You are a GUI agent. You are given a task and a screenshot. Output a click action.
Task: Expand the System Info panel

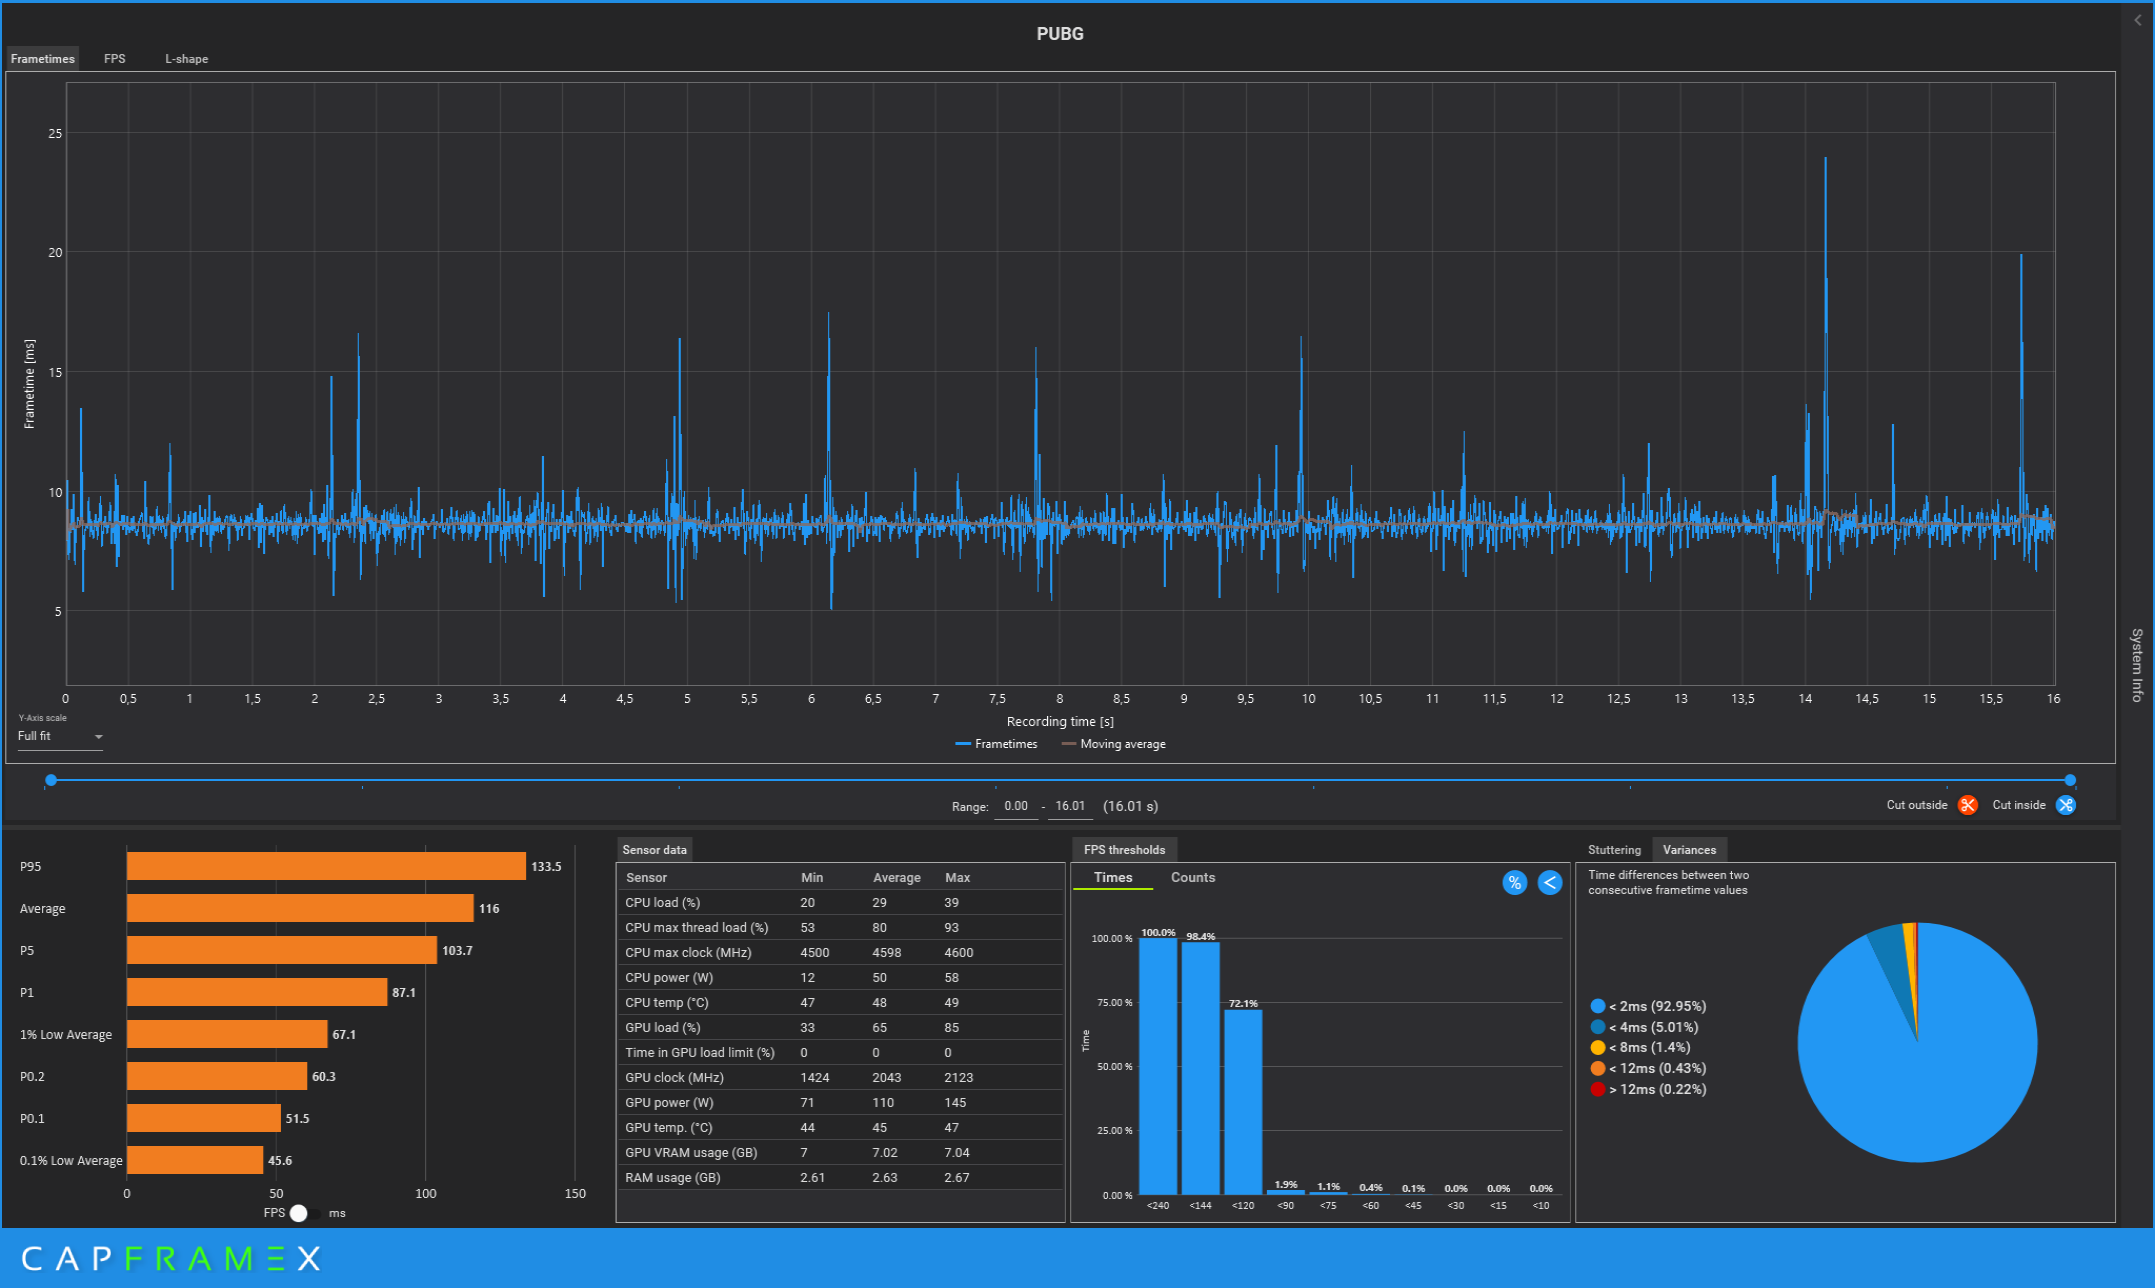click(x=2137, y=665)
